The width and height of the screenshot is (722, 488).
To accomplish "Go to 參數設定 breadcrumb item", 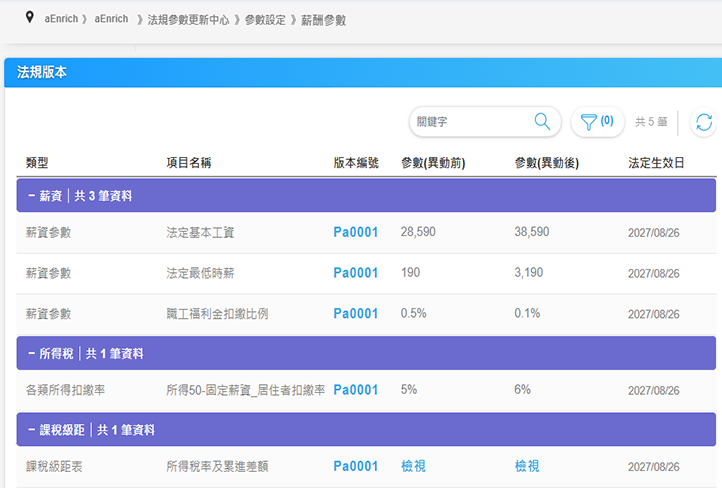I will pyautogui.click(x=265, y=19).
